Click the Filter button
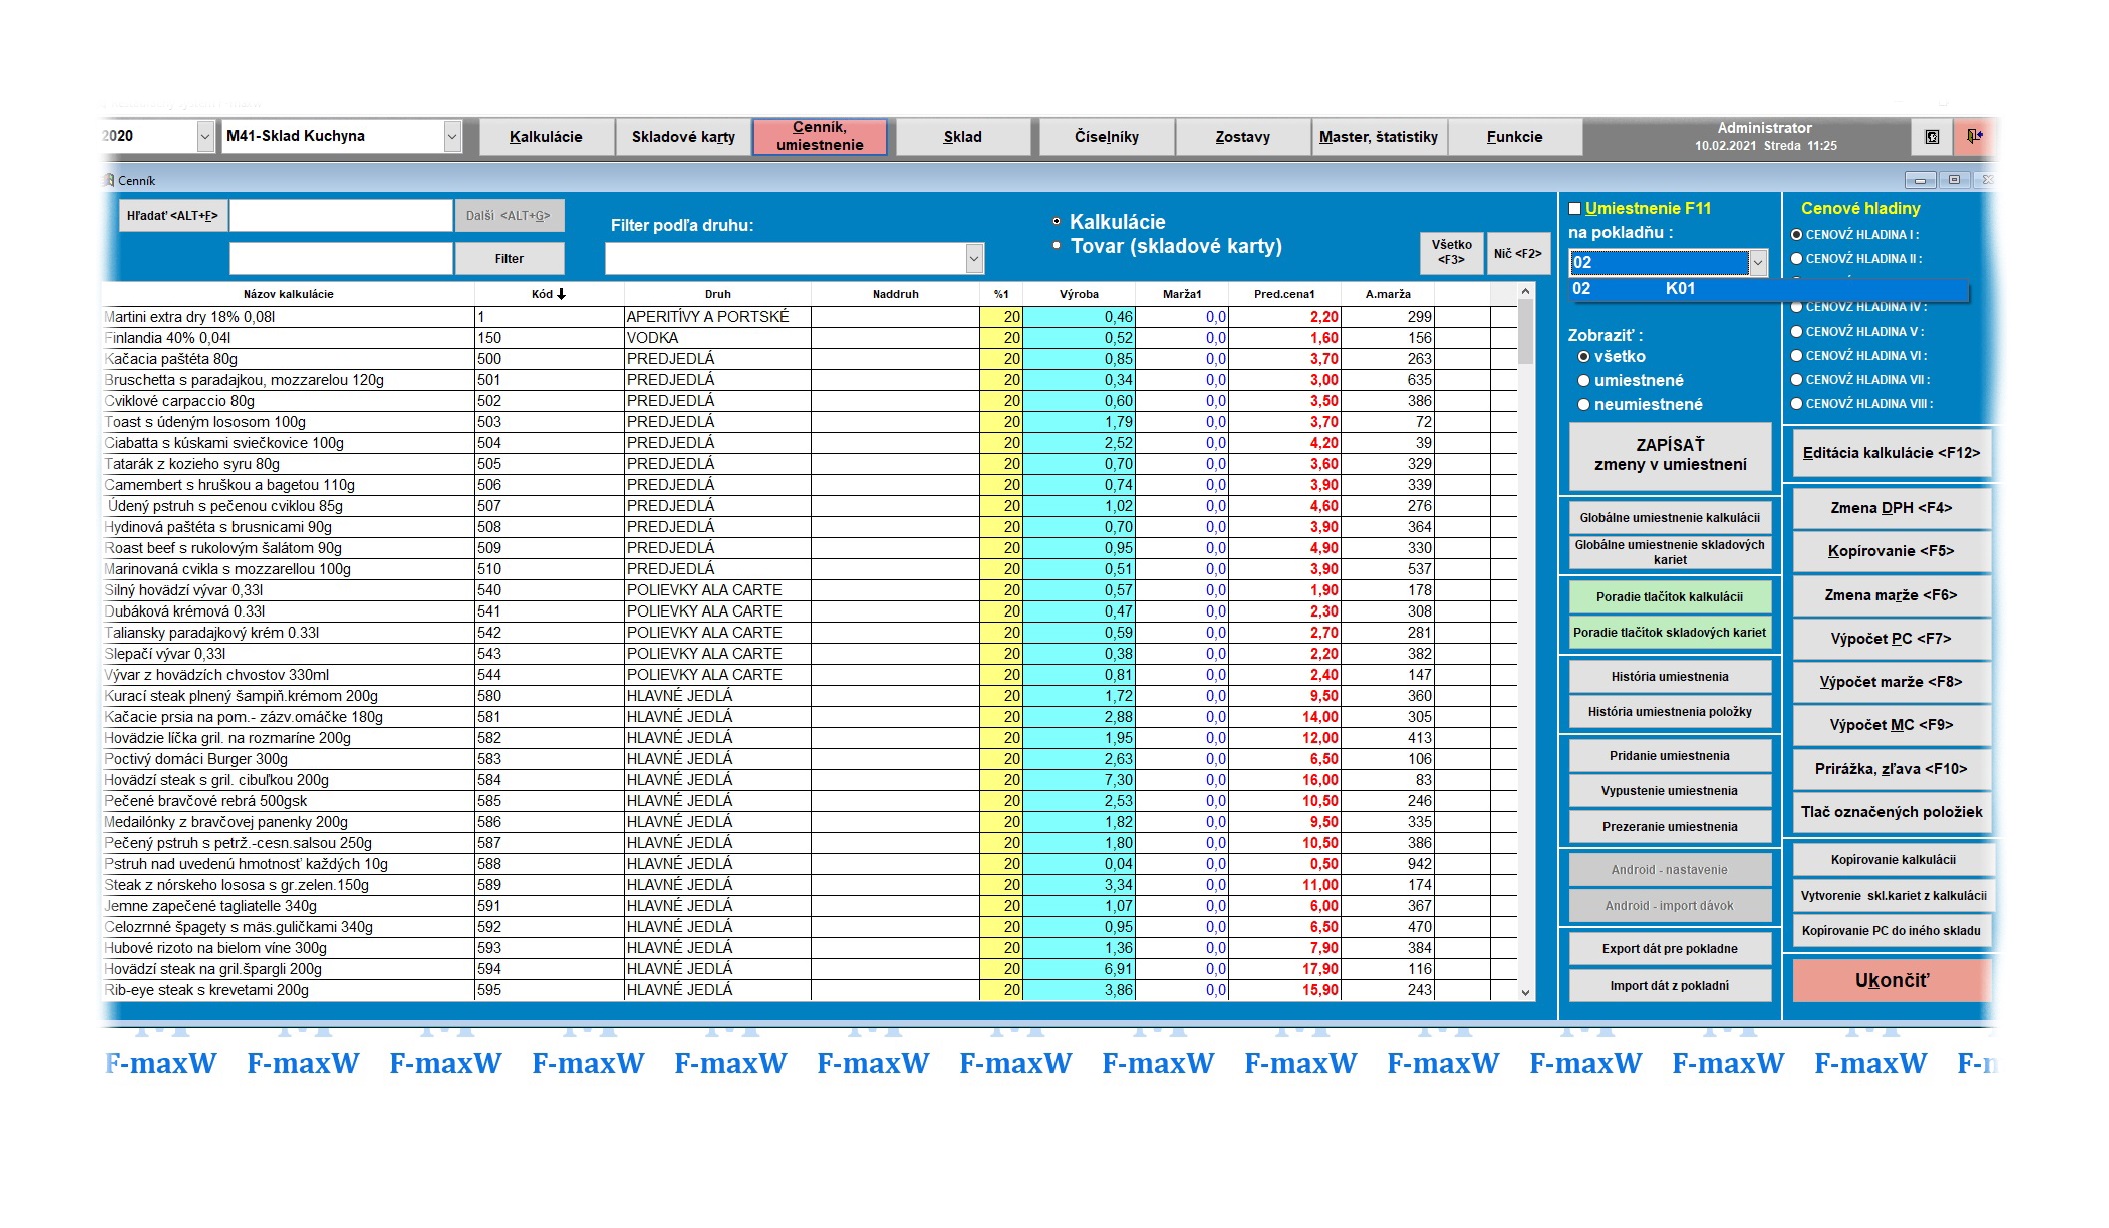 (x=509, y=259)
